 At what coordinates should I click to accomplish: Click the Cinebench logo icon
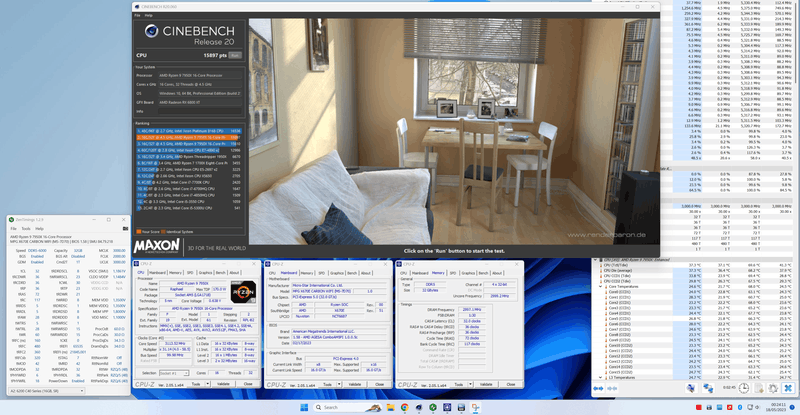151,31
